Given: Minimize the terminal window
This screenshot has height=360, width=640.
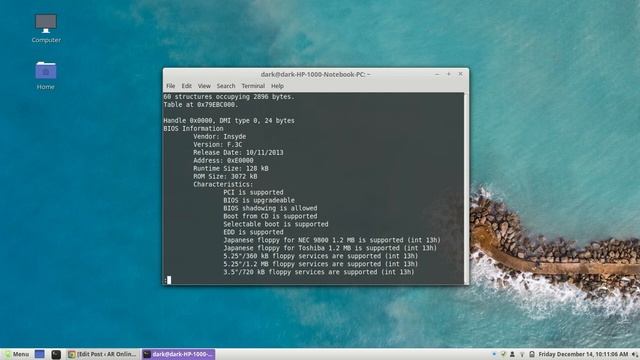Looking at the screenshot, I should tap(437, 74).
